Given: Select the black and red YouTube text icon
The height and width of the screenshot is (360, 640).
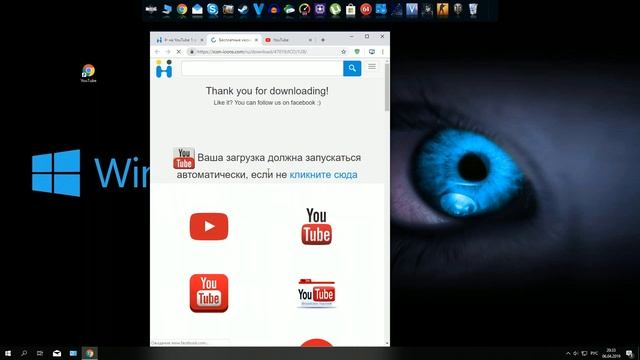Looking at the screenshot, I should pyautogui.click(x=316, y=227).
